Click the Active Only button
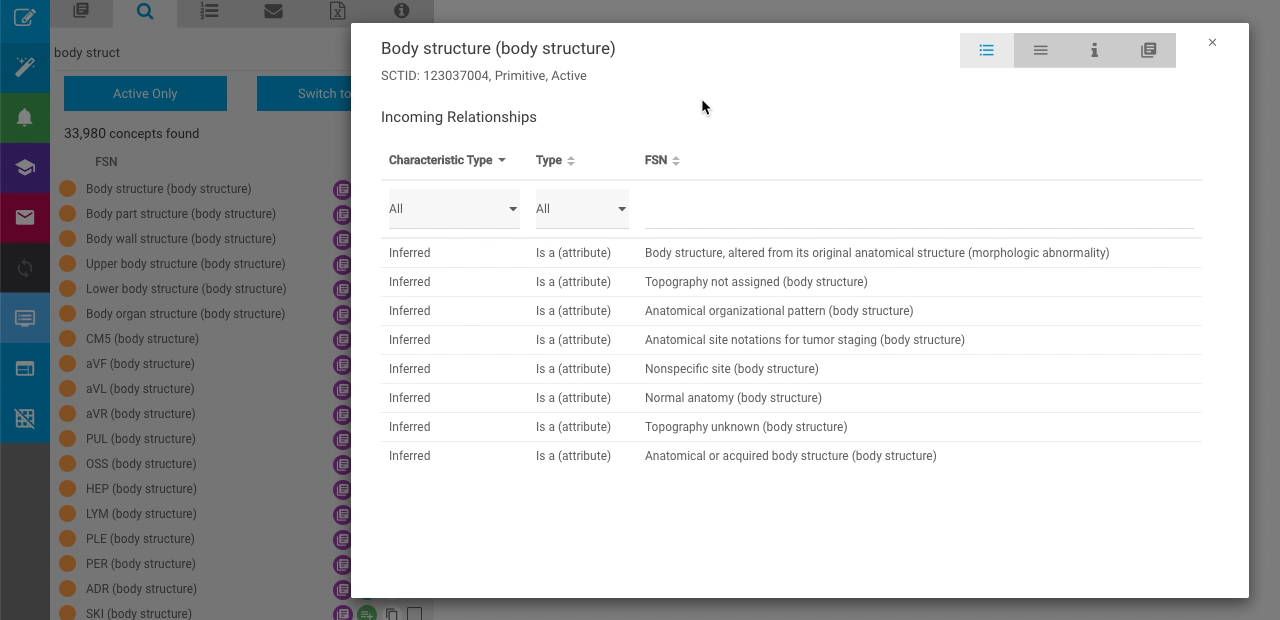 pos(145,93)
